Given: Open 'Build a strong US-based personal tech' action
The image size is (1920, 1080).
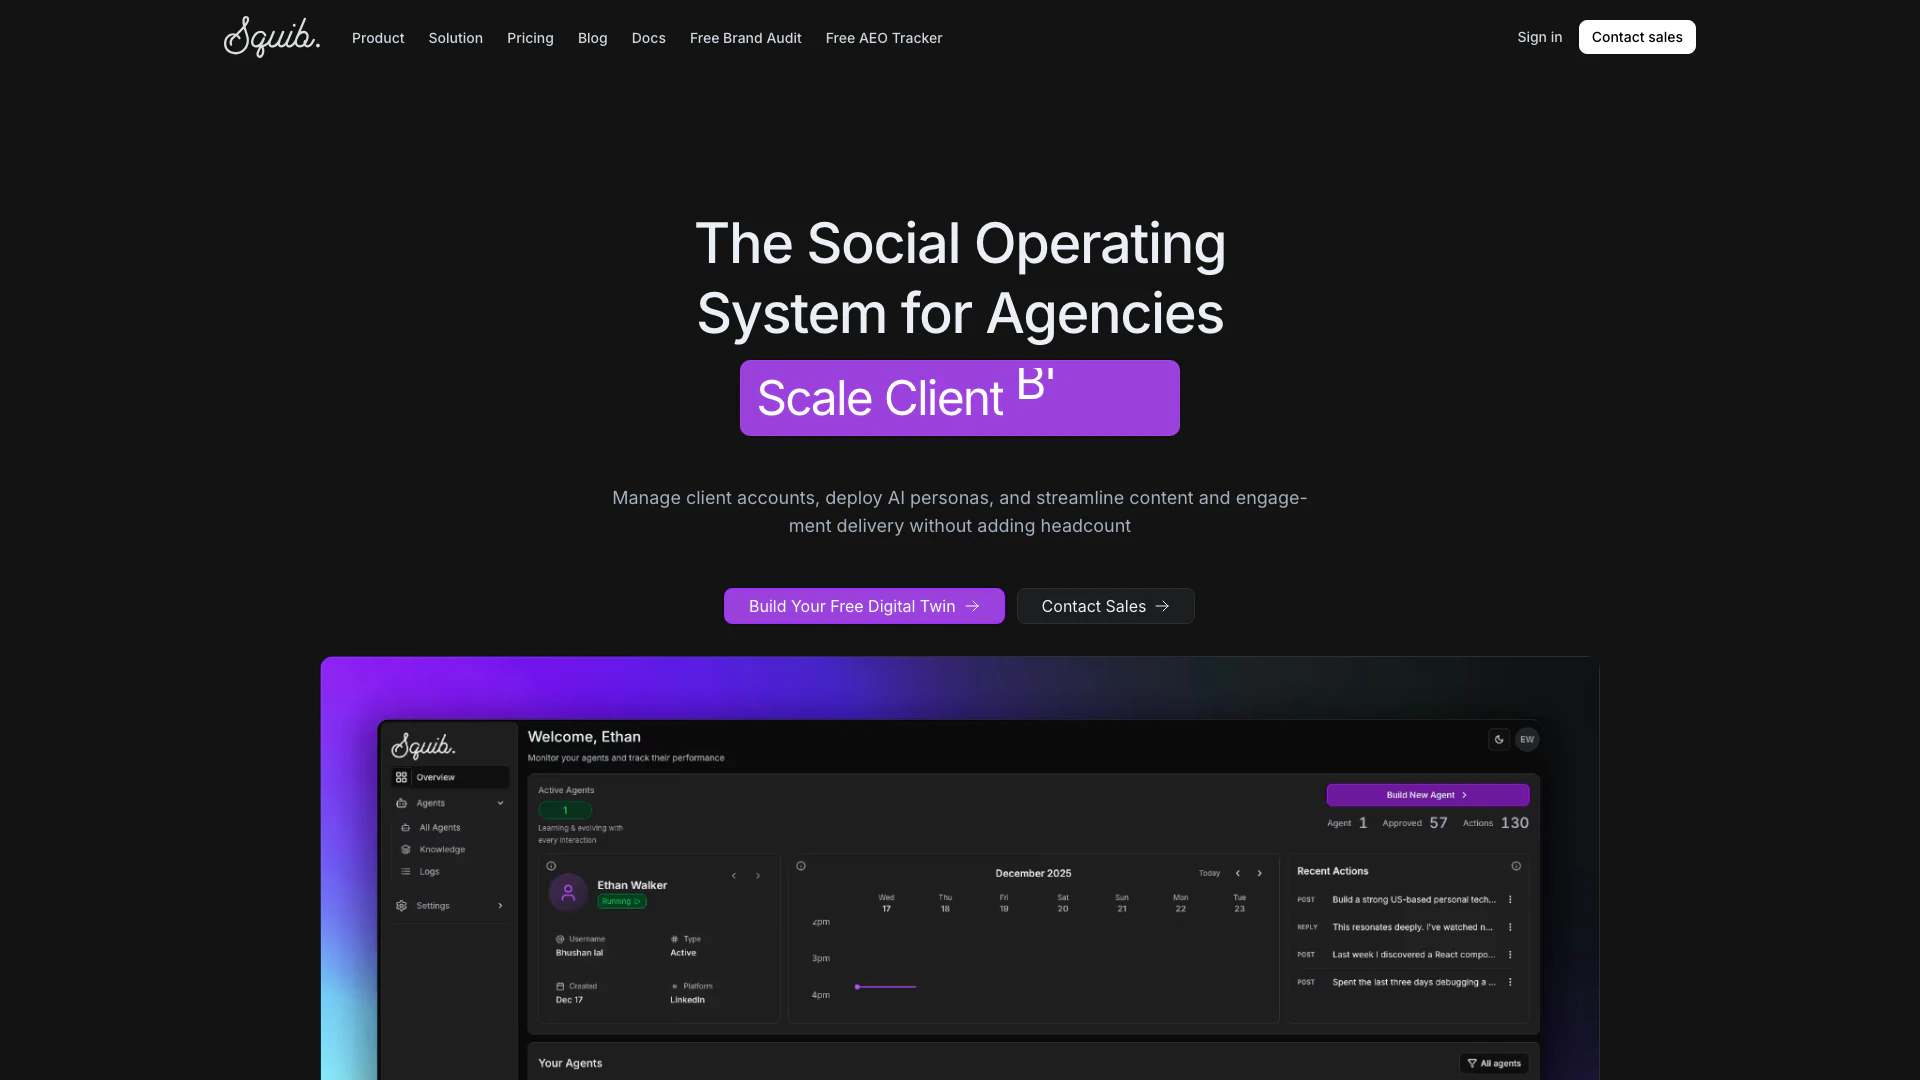Looking at the screenshot, I should [x=1414, y=900].
